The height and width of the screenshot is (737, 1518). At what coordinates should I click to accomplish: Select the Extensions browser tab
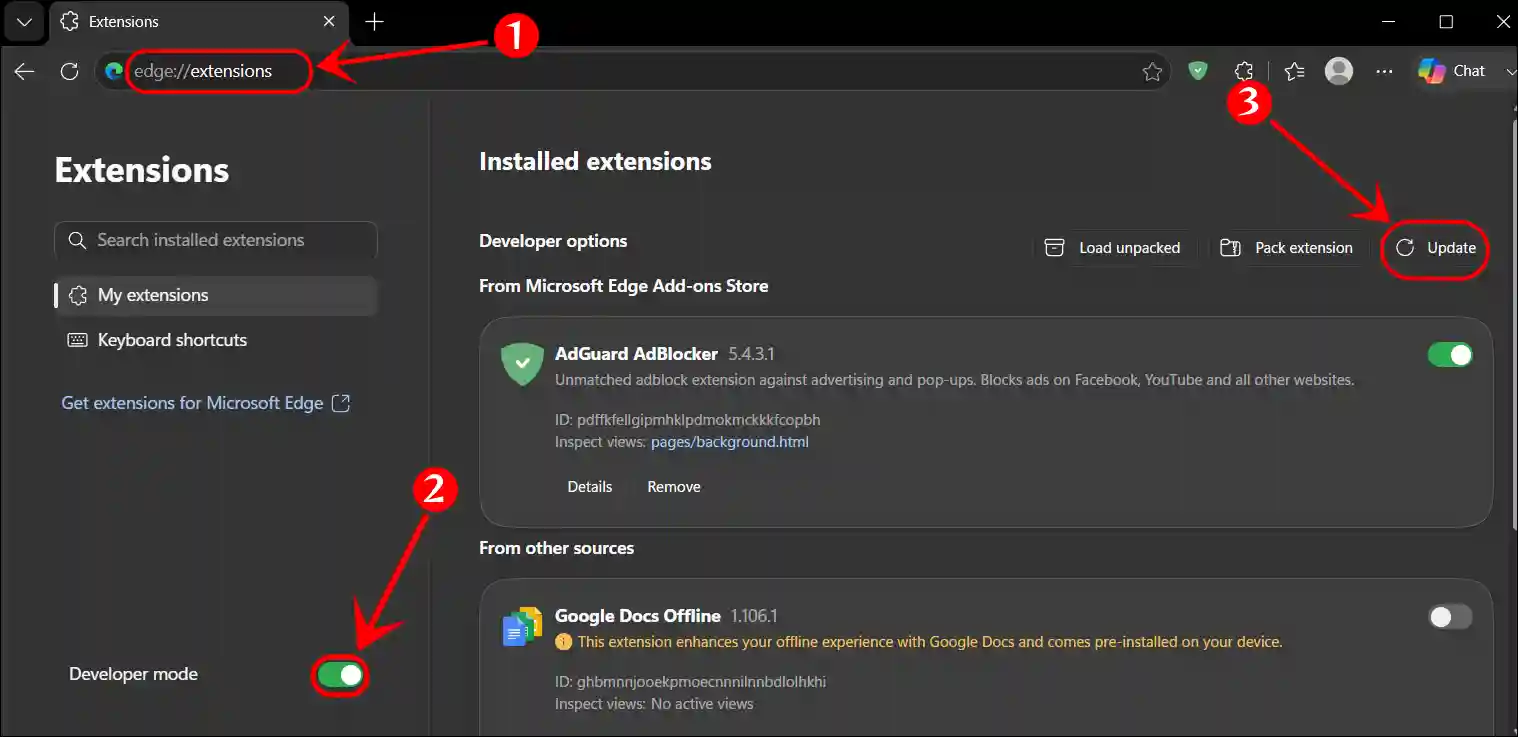(x=199, y=22)
